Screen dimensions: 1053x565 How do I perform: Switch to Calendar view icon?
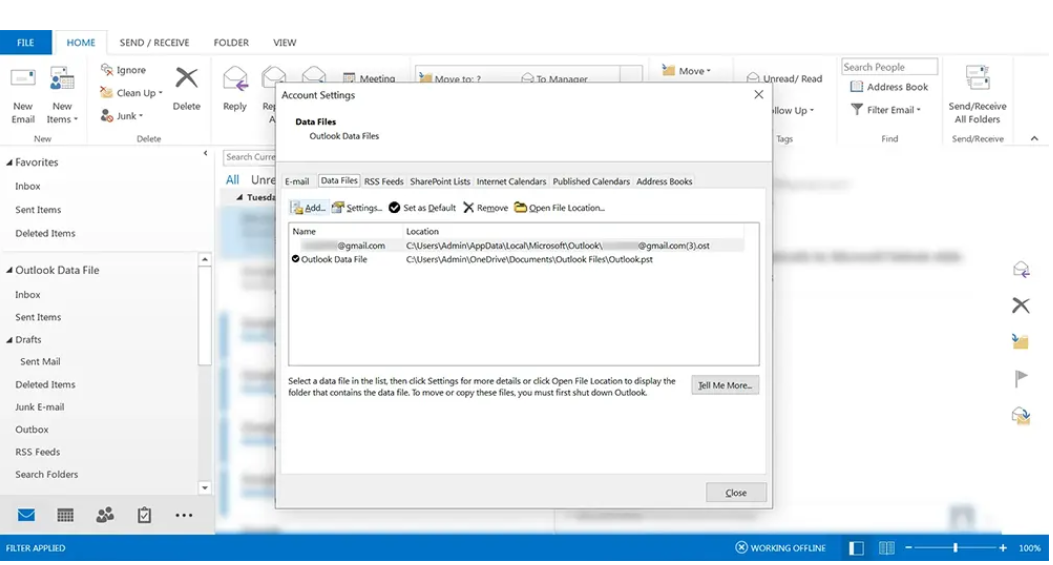click(x=65, y=515)
